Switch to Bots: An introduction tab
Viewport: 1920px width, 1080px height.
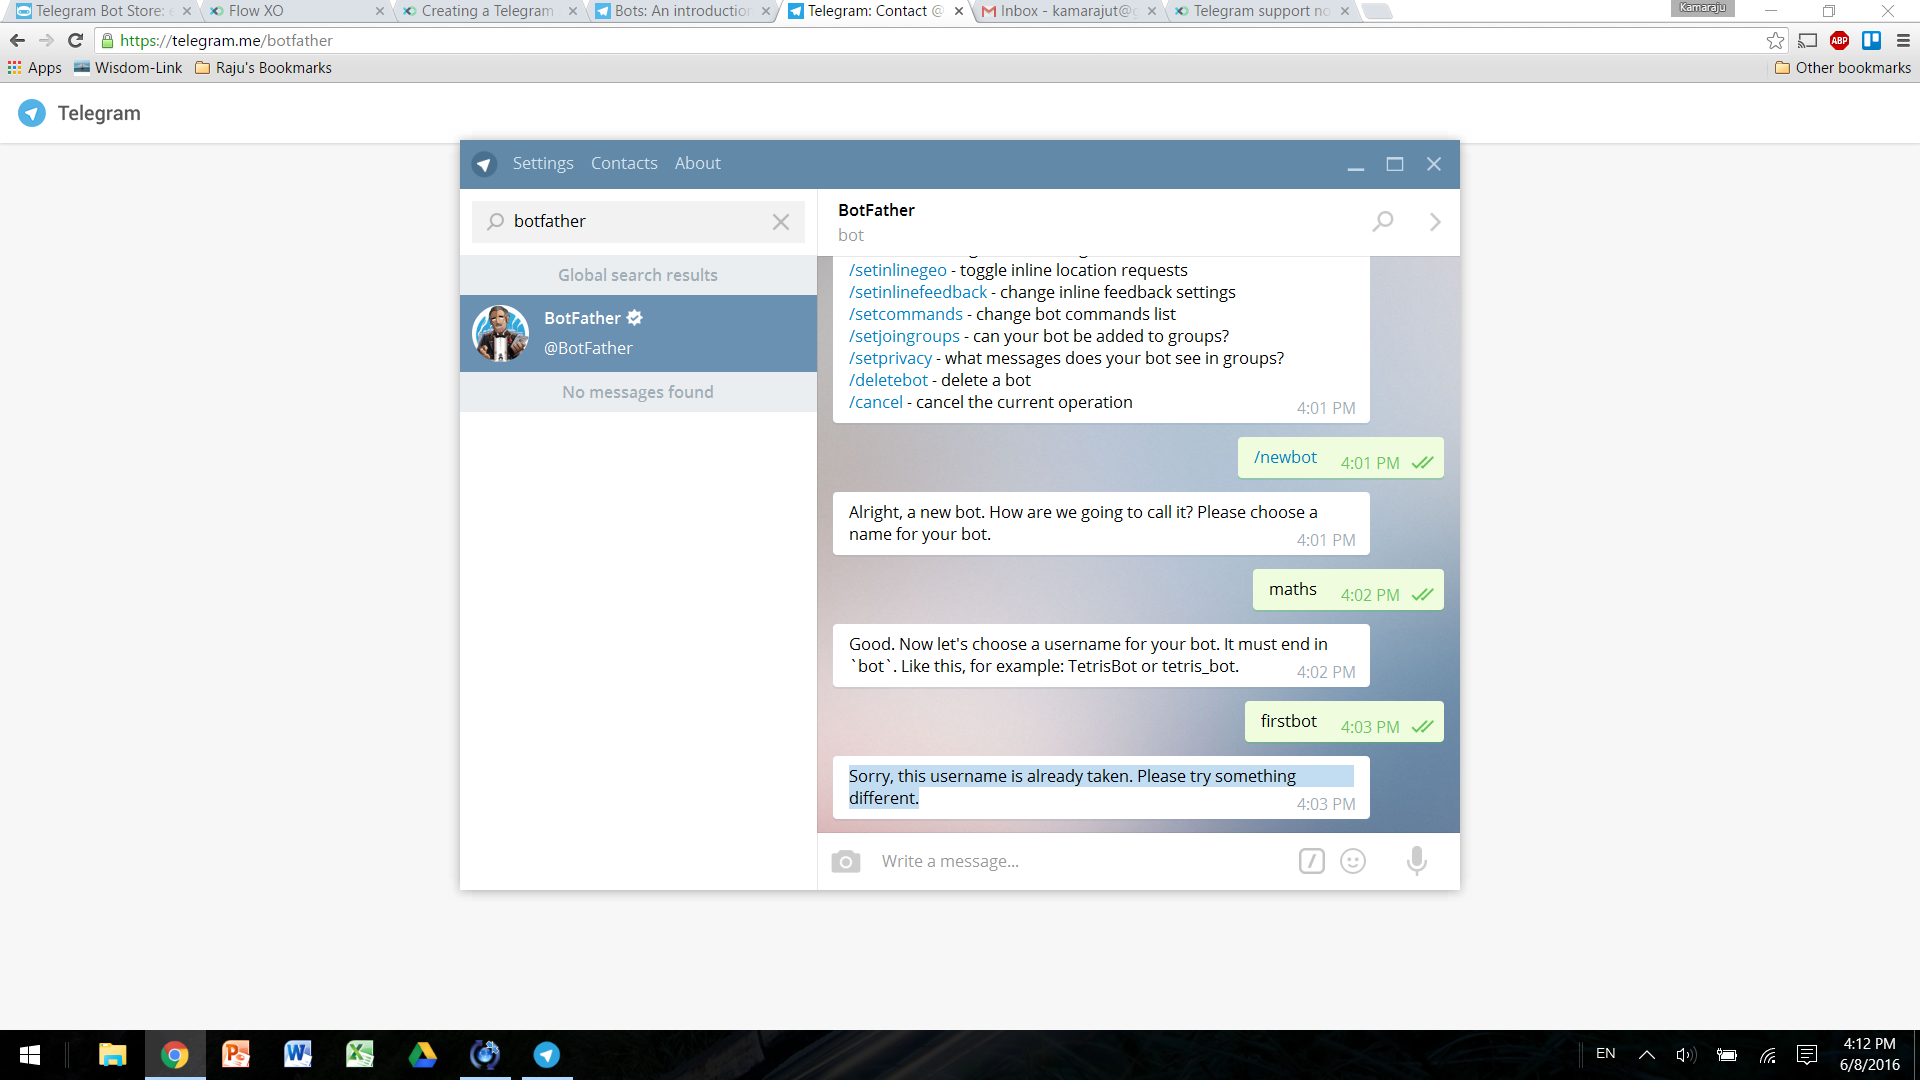[x=681, y=11]
